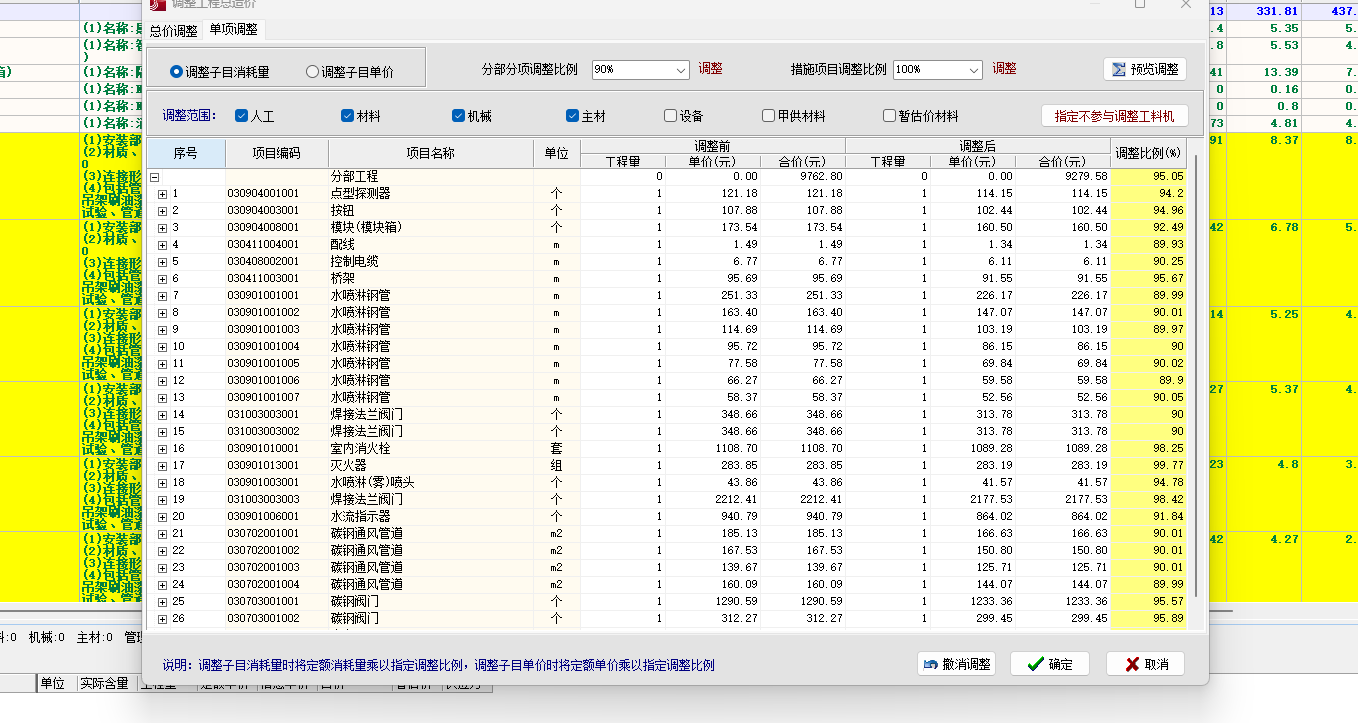
Task: Uncheck the 主材 checkbox
Action: (x=572, y=116)
